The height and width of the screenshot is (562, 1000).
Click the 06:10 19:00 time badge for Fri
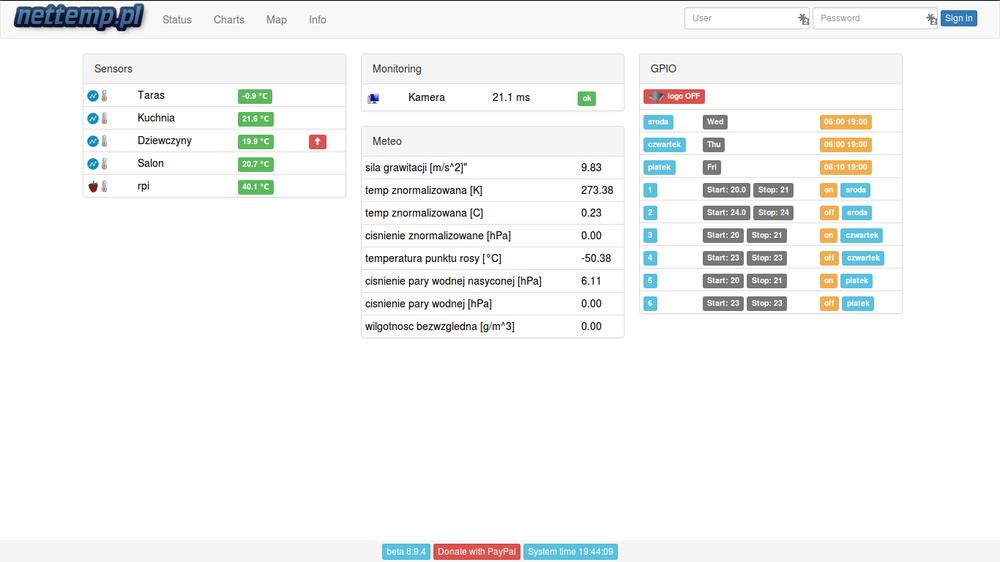pyautogui.click(x=846, y=167)
